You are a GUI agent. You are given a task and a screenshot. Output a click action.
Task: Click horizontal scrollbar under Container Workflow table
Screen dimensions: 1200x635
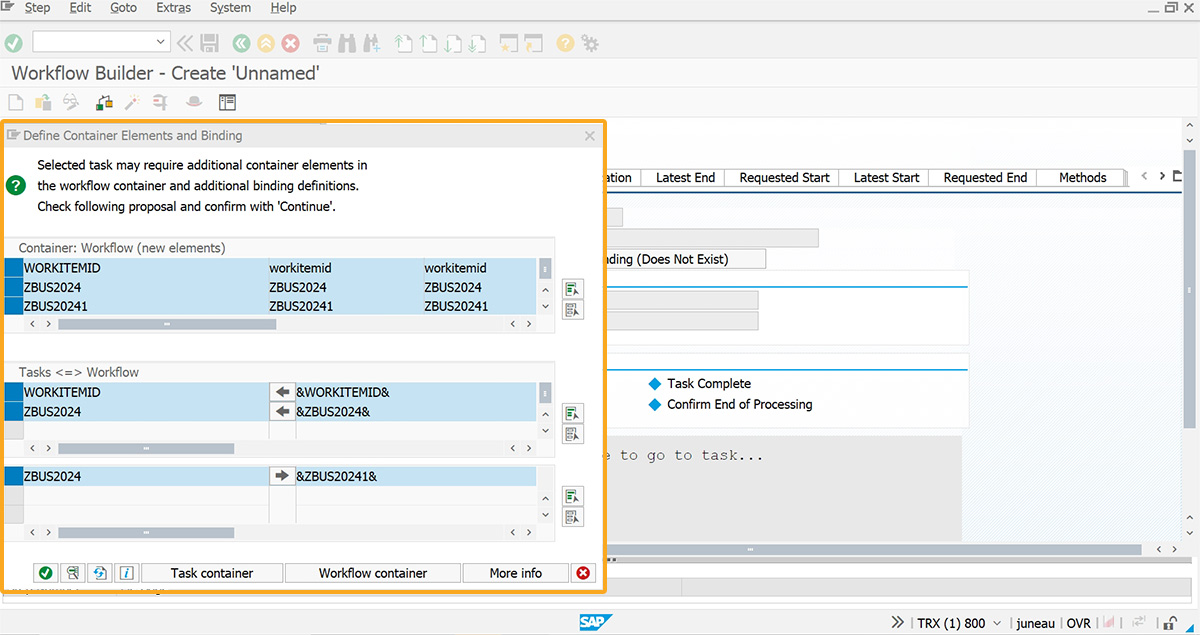point(166,324)
